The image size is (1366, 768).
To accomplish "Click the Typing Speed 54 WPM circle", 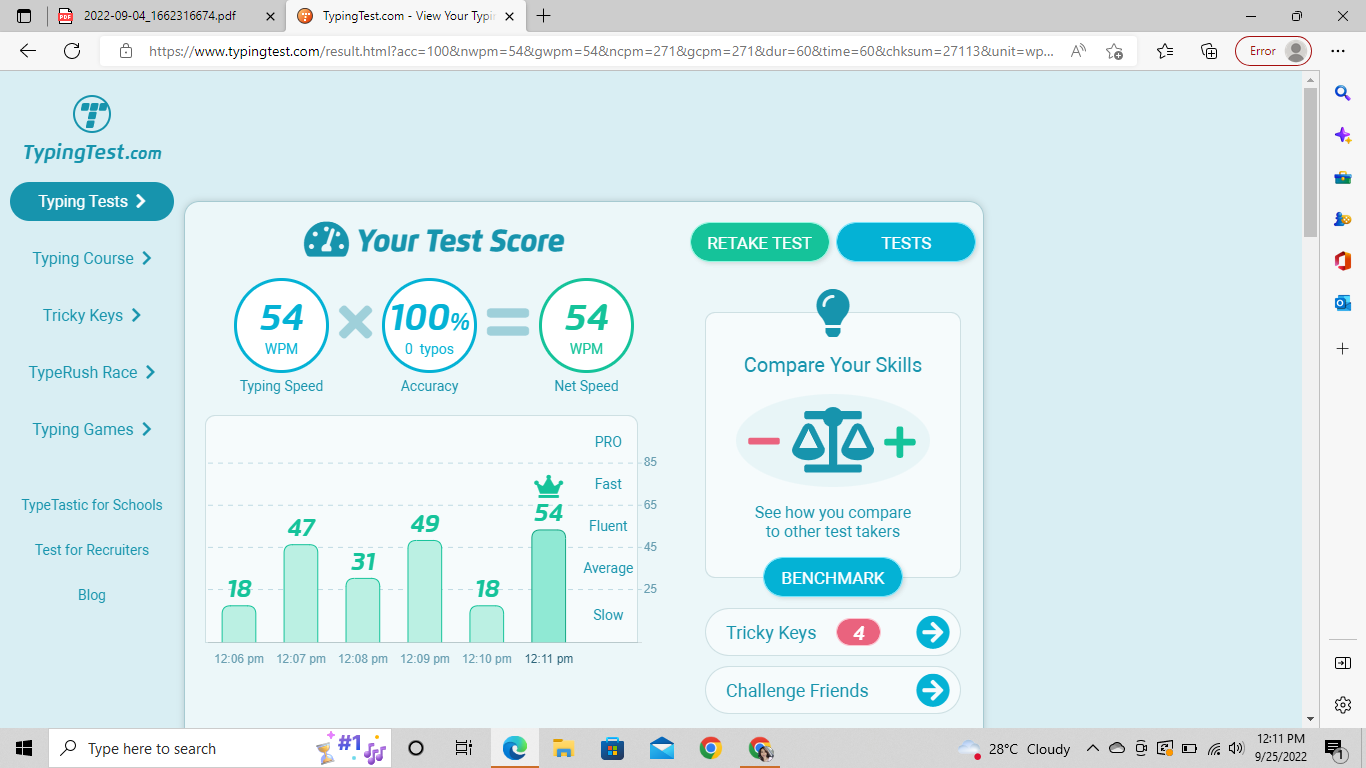I will point(281,325).
